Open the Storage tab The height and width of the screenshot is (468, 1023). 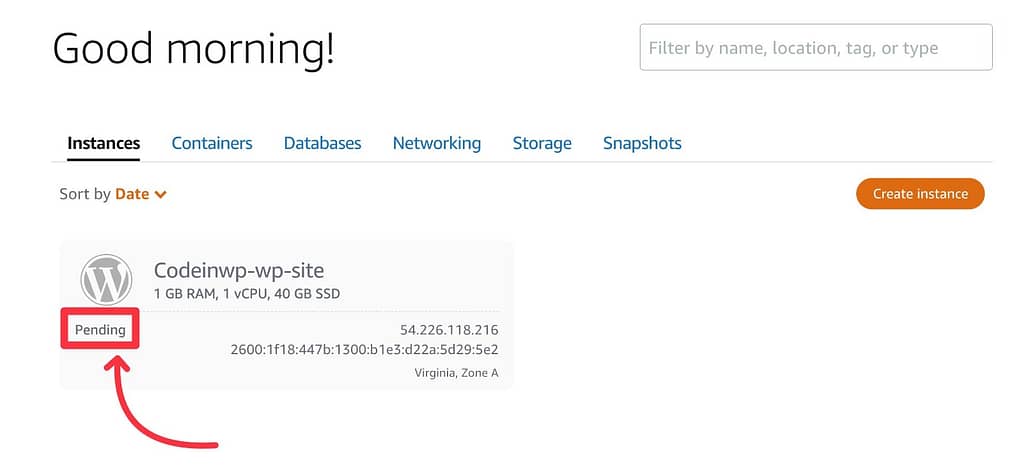coord(542,143)
